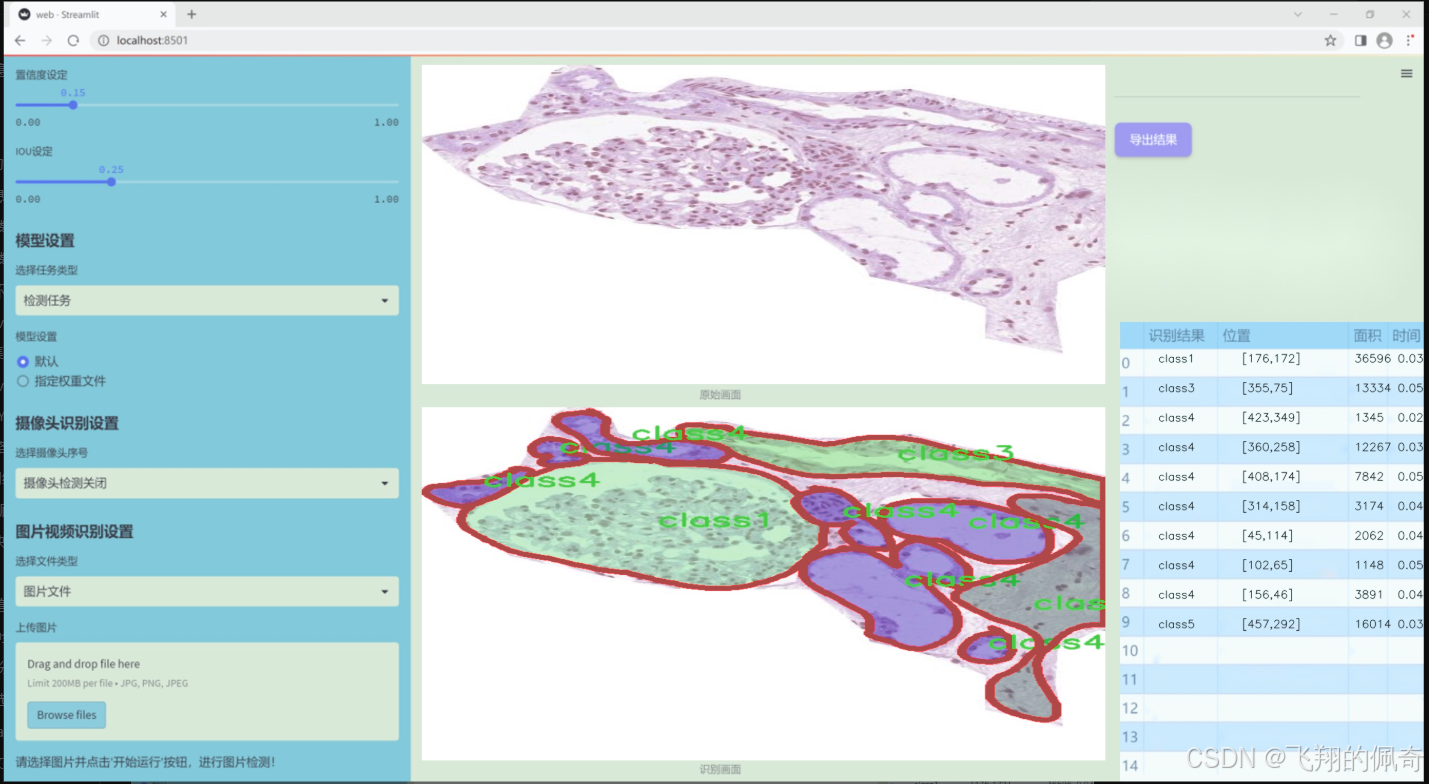Click the area value 7842
The height and width of the screenshot is (784, 1429).
pos(1368,477)
